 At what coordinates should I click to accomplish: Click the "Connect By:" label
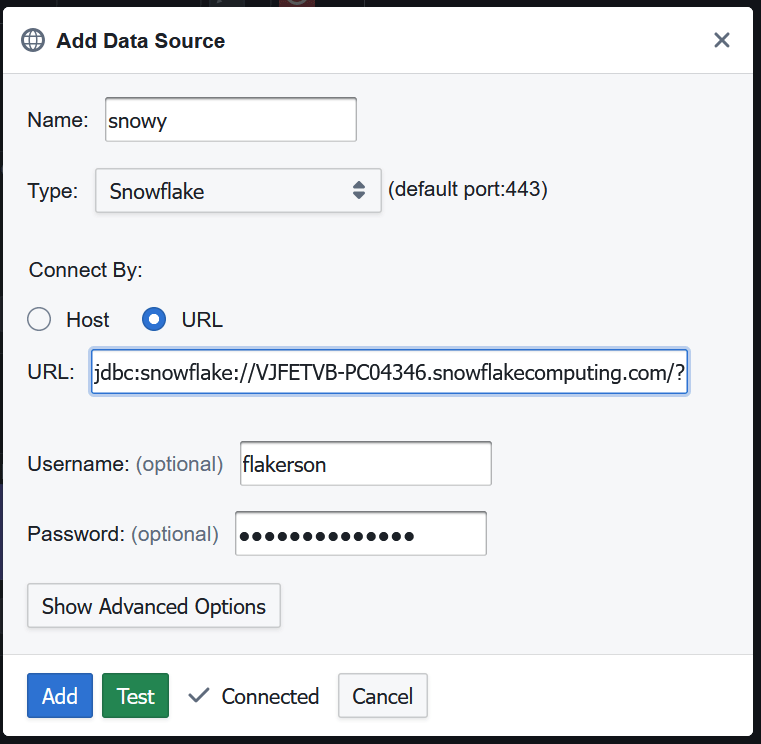[86, 271]
